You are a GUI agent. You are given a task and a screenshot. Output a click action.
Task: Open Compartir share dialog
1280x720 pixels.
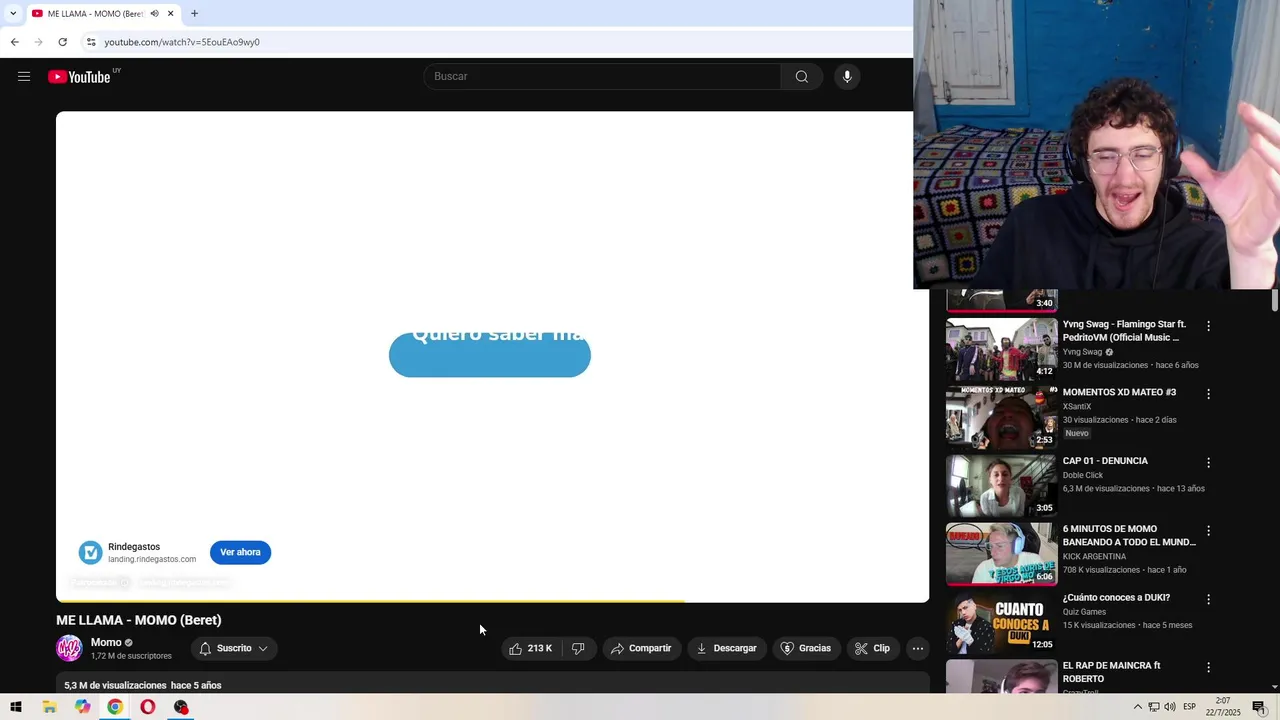pyautogui.click(x=641, y=648)
